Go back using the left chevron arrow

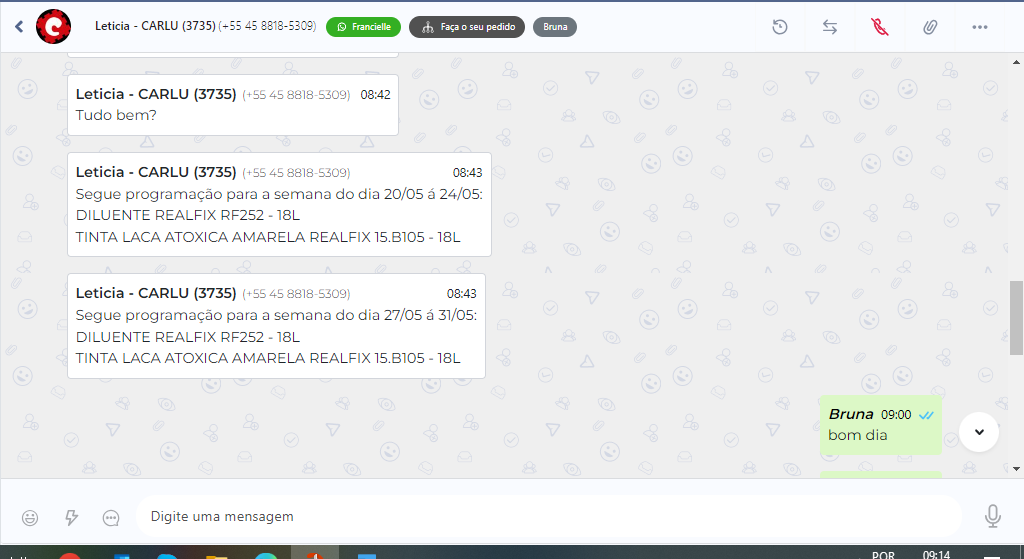(x=18, y=27)
